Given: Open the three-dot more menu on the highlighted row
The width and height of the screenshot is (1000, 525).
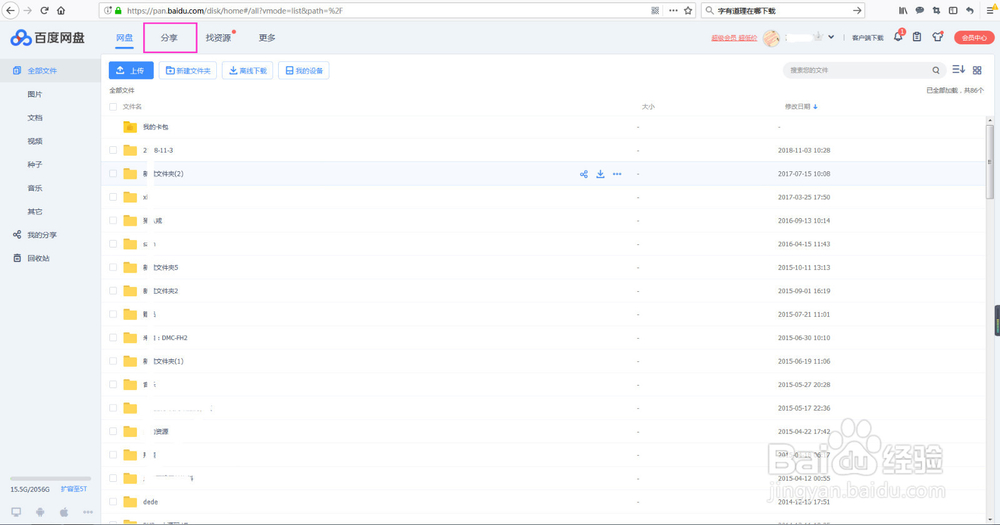Looking at the screenshot, I should (617, 174).
